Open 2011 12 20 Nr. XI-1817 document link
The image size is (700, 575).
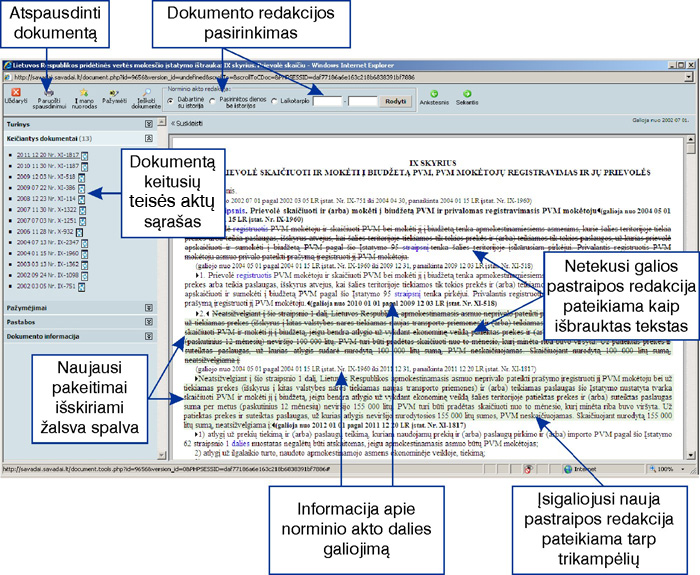click(48, 155)
